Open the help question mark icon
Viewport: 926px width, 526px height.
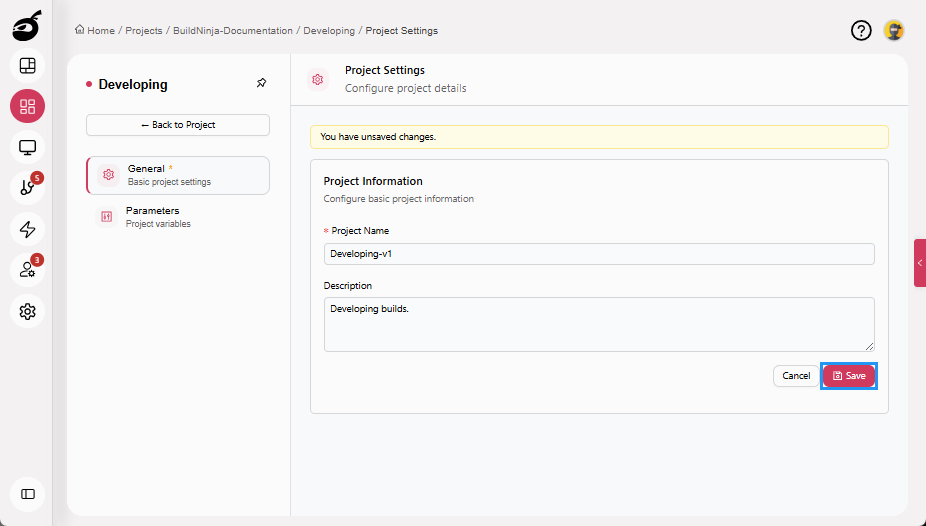point(861,30)
